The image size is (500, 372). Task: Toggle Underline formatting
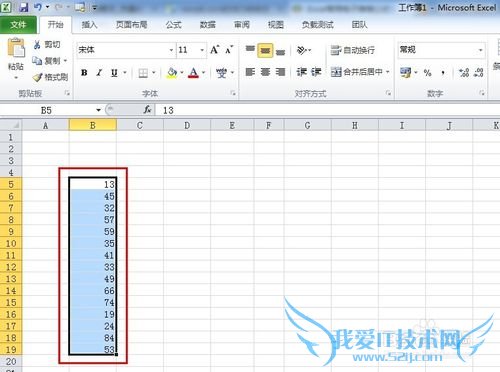(x=114, y=72)
